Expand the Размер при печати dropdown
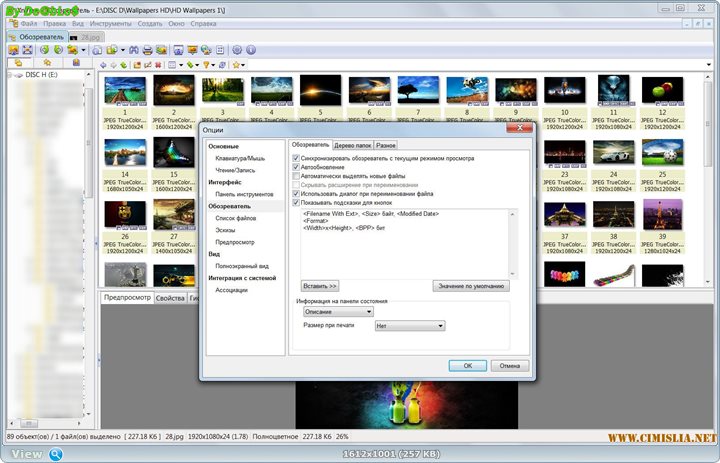Screen dimensions: 720x463 (x=409, y=325)
